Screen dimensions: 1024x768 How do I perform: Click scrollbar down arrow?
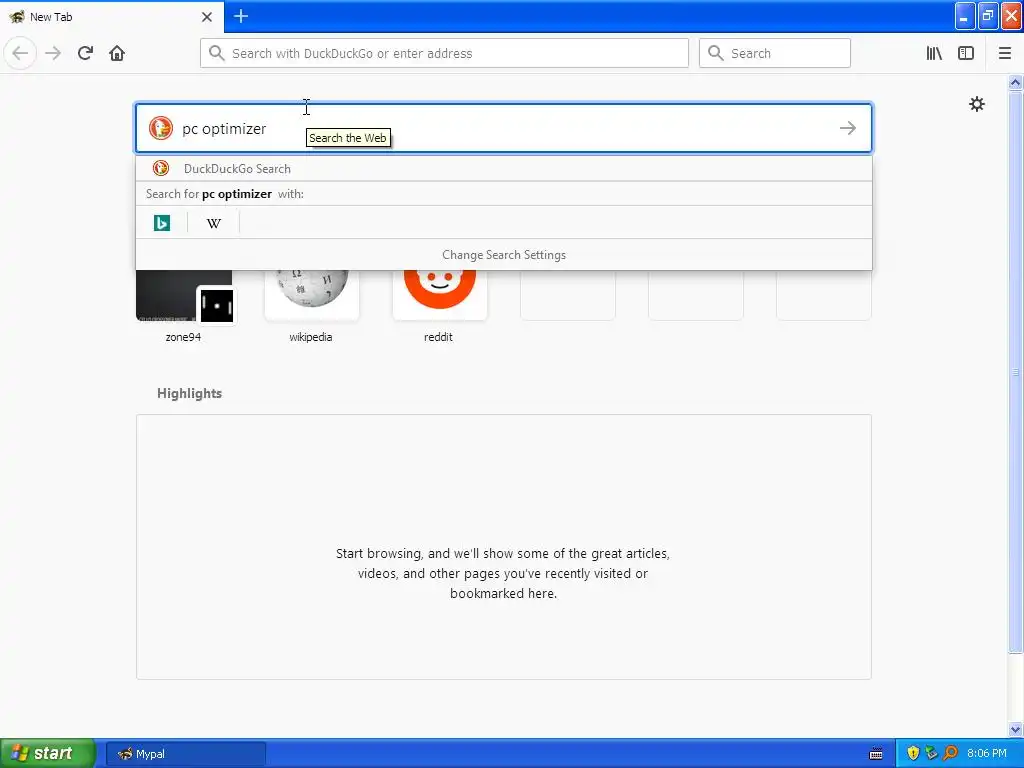point(1015,729)
